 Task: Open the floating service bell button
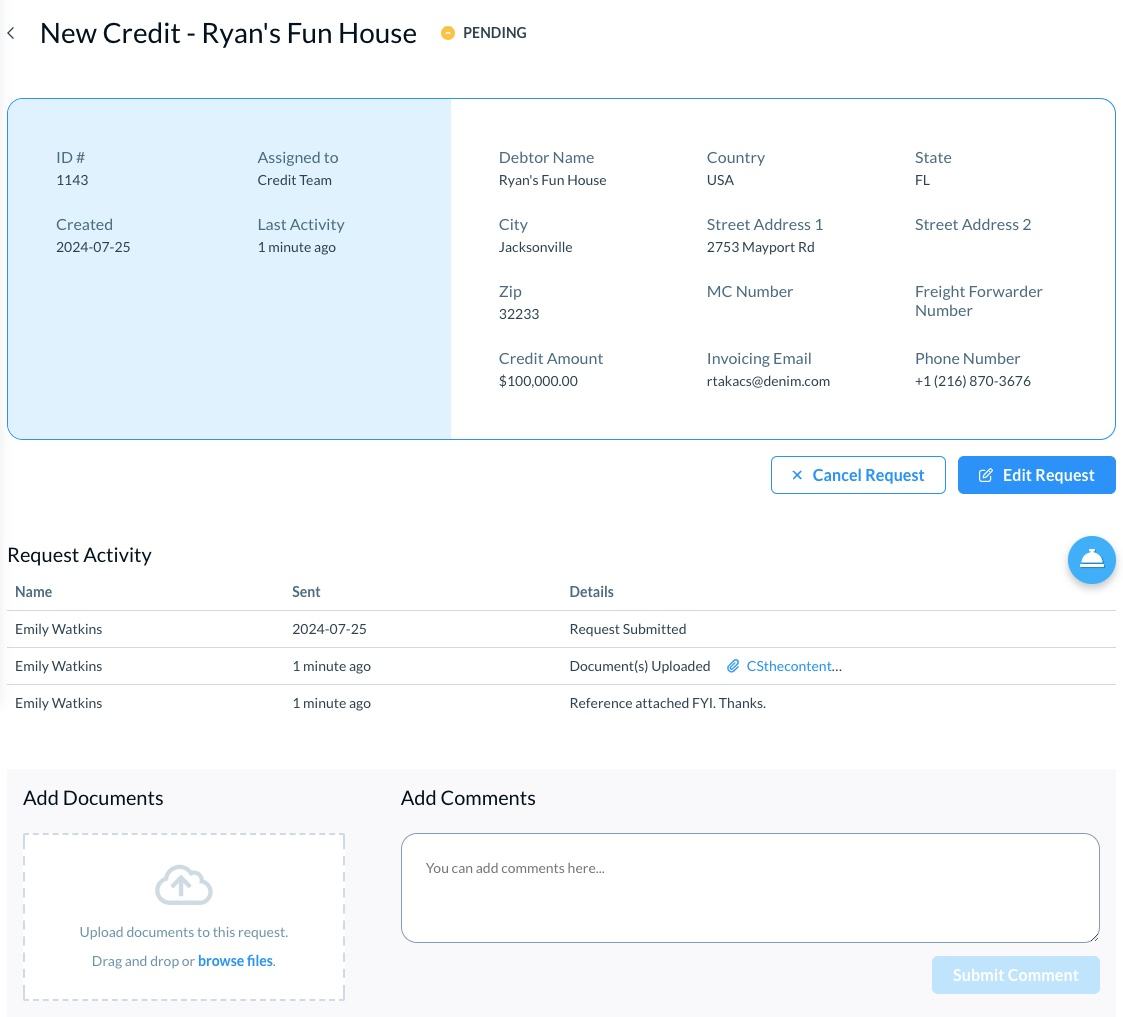[1091, 560]
